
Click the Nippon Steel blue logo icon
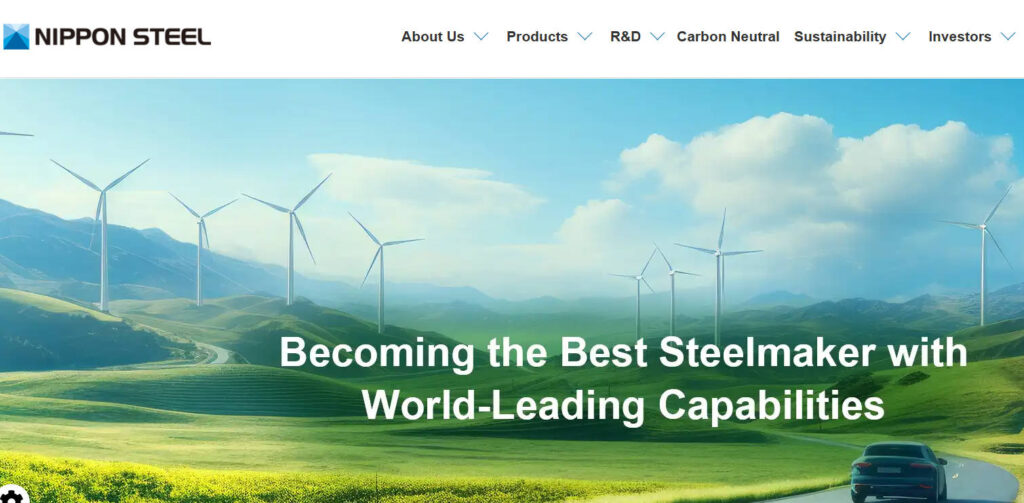click(16, 37)
